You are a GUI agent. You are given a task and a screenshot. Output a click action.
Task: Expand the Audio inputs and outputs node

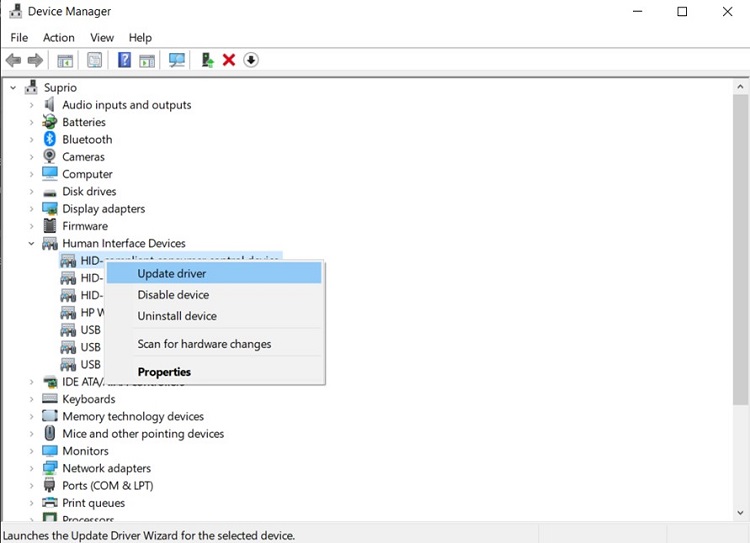click(x=31, y=105)
